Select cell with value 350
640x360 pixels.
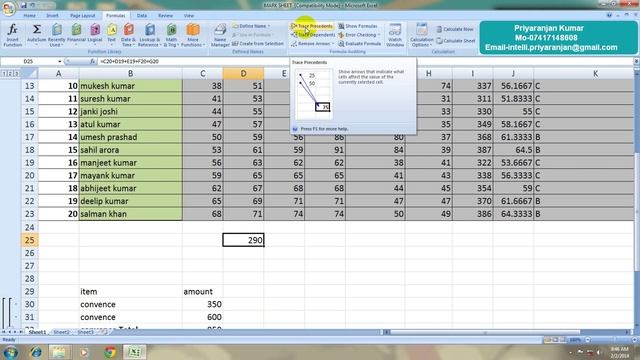pos(202,304)
